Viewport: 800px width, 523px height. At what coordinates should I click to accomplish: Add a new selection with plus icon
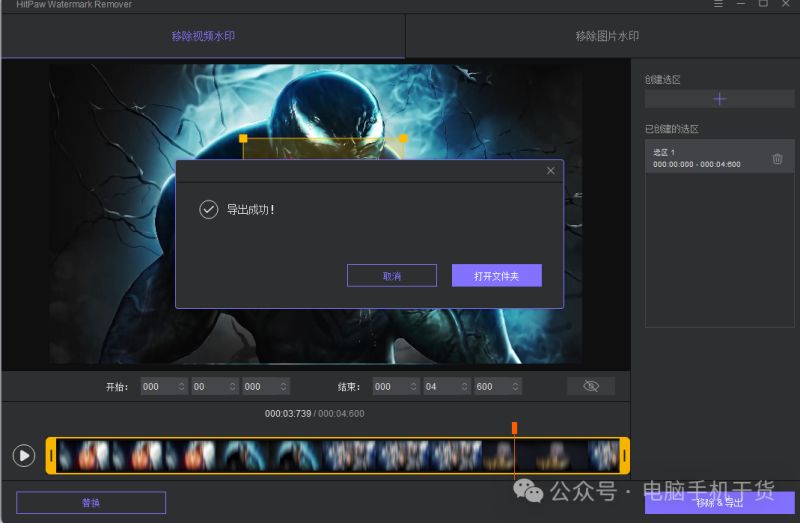(719, 99)
